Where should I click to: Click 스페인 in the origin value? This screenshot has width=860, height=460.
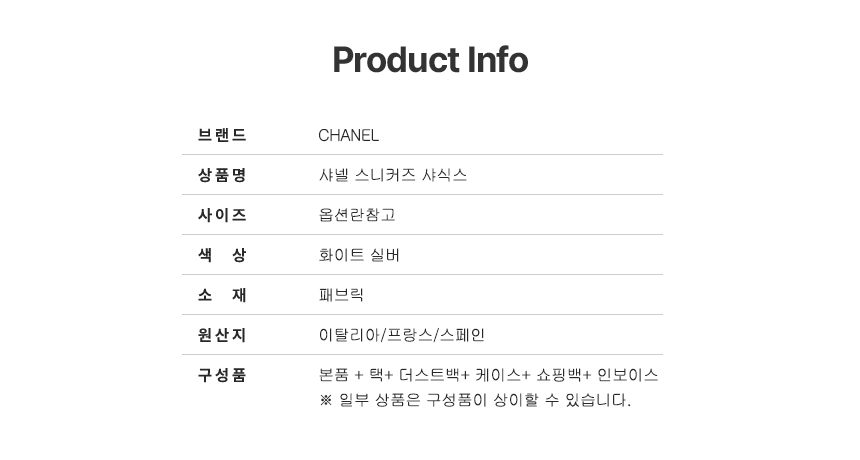(x=464, y=335)
